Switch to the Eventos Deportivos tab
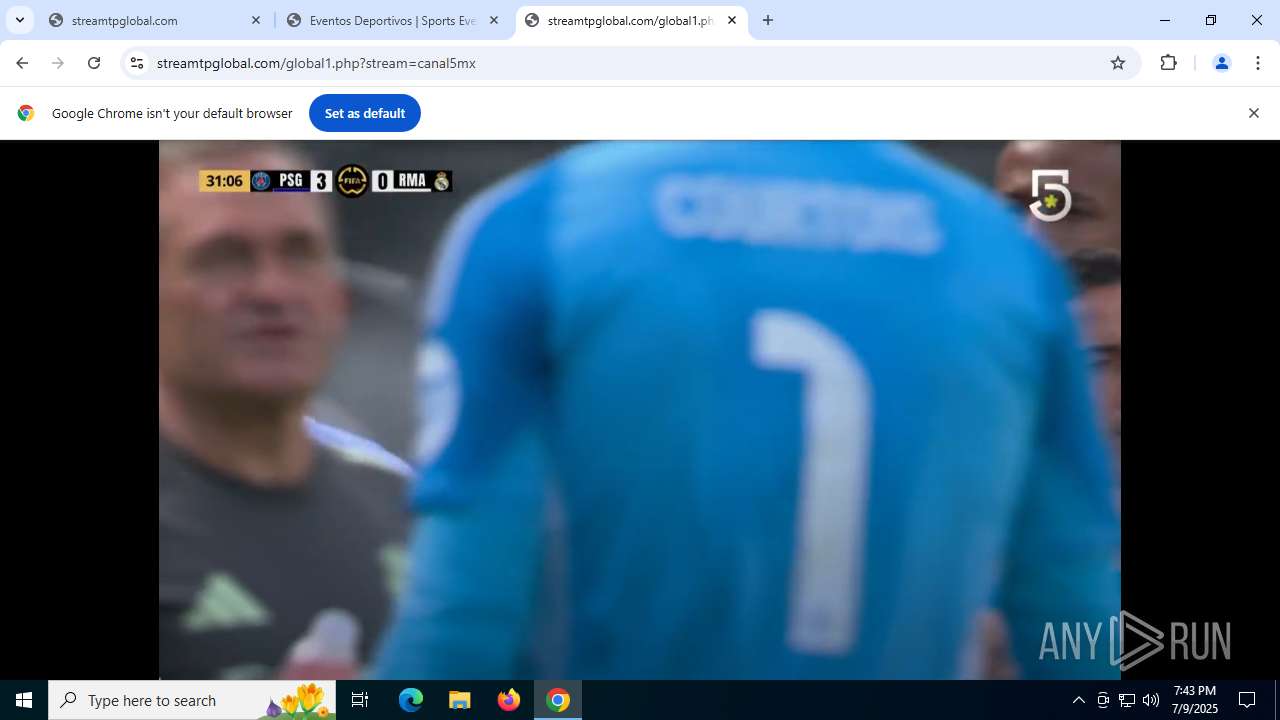The image size is (1280, 720). (x=392, y=20)
